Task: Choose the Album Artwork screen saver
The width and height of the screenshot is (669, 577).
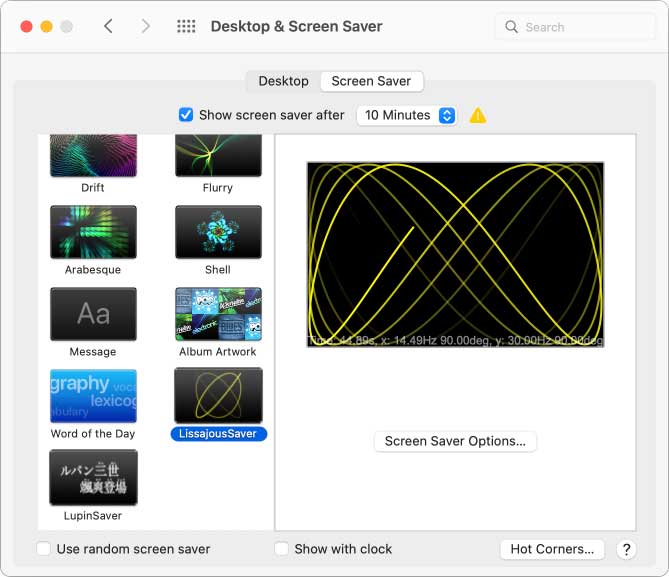Action: click(218, 315)
